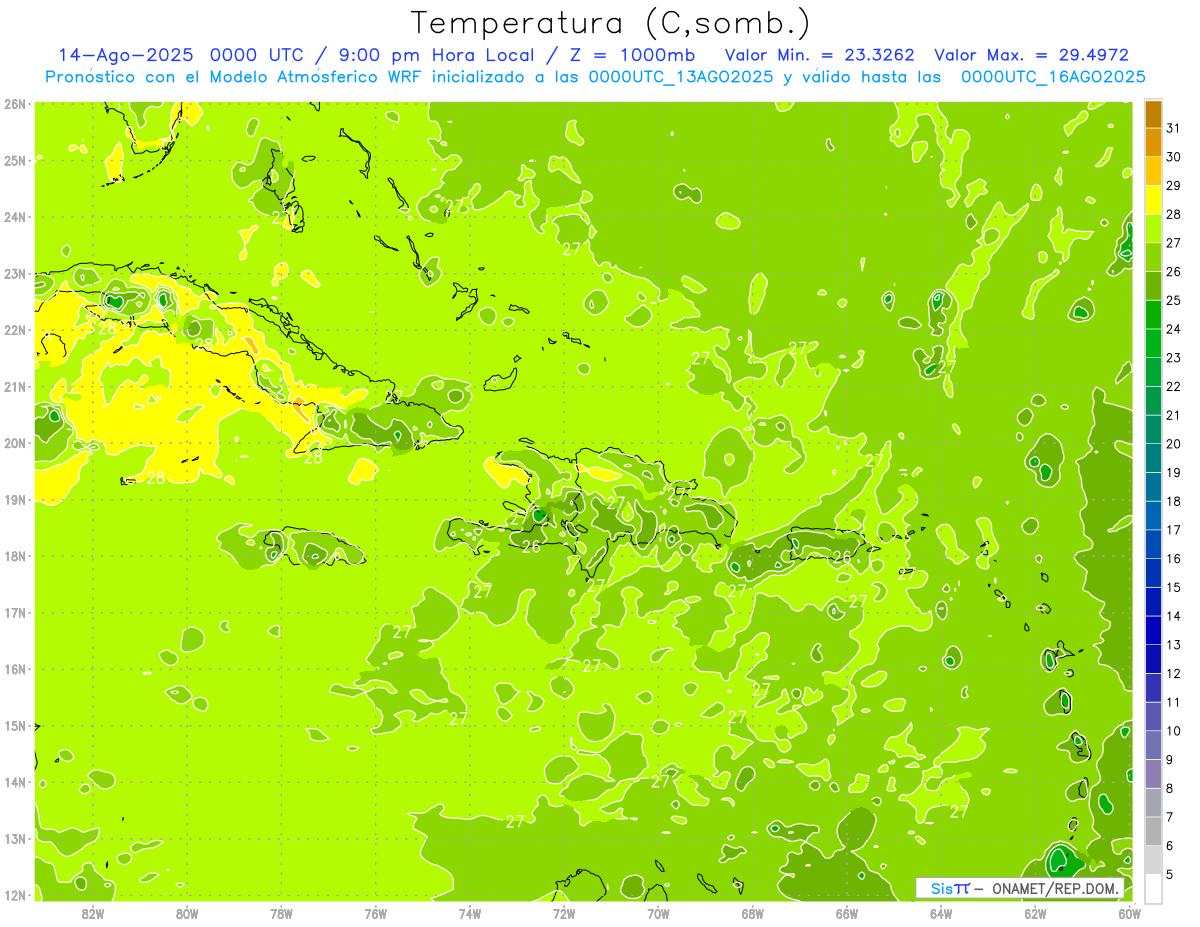This screenshot has width=1200, height=927.
Task: Click the green colorbar segment between 23 and 24
Action: tap(1153, 343)
